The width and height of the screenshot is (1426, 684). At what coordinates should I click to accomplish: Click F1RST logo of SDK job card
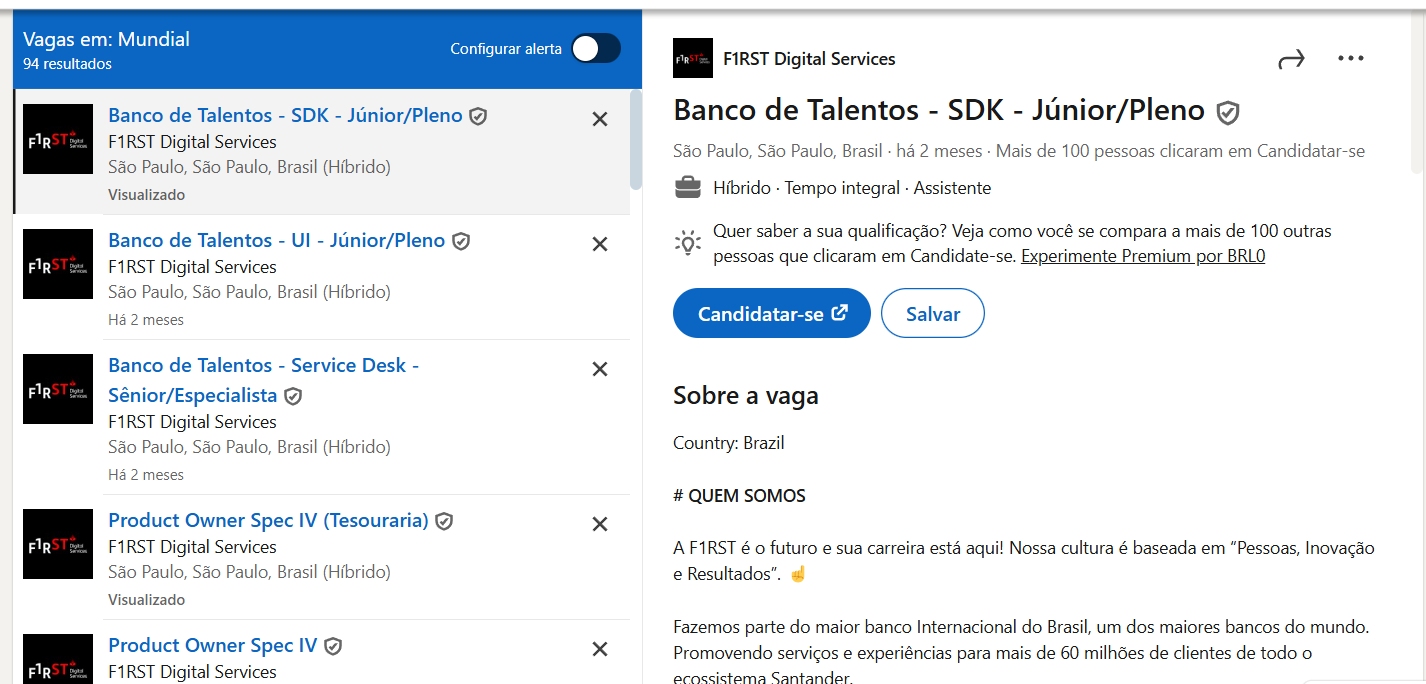click(x=58, y=139)
